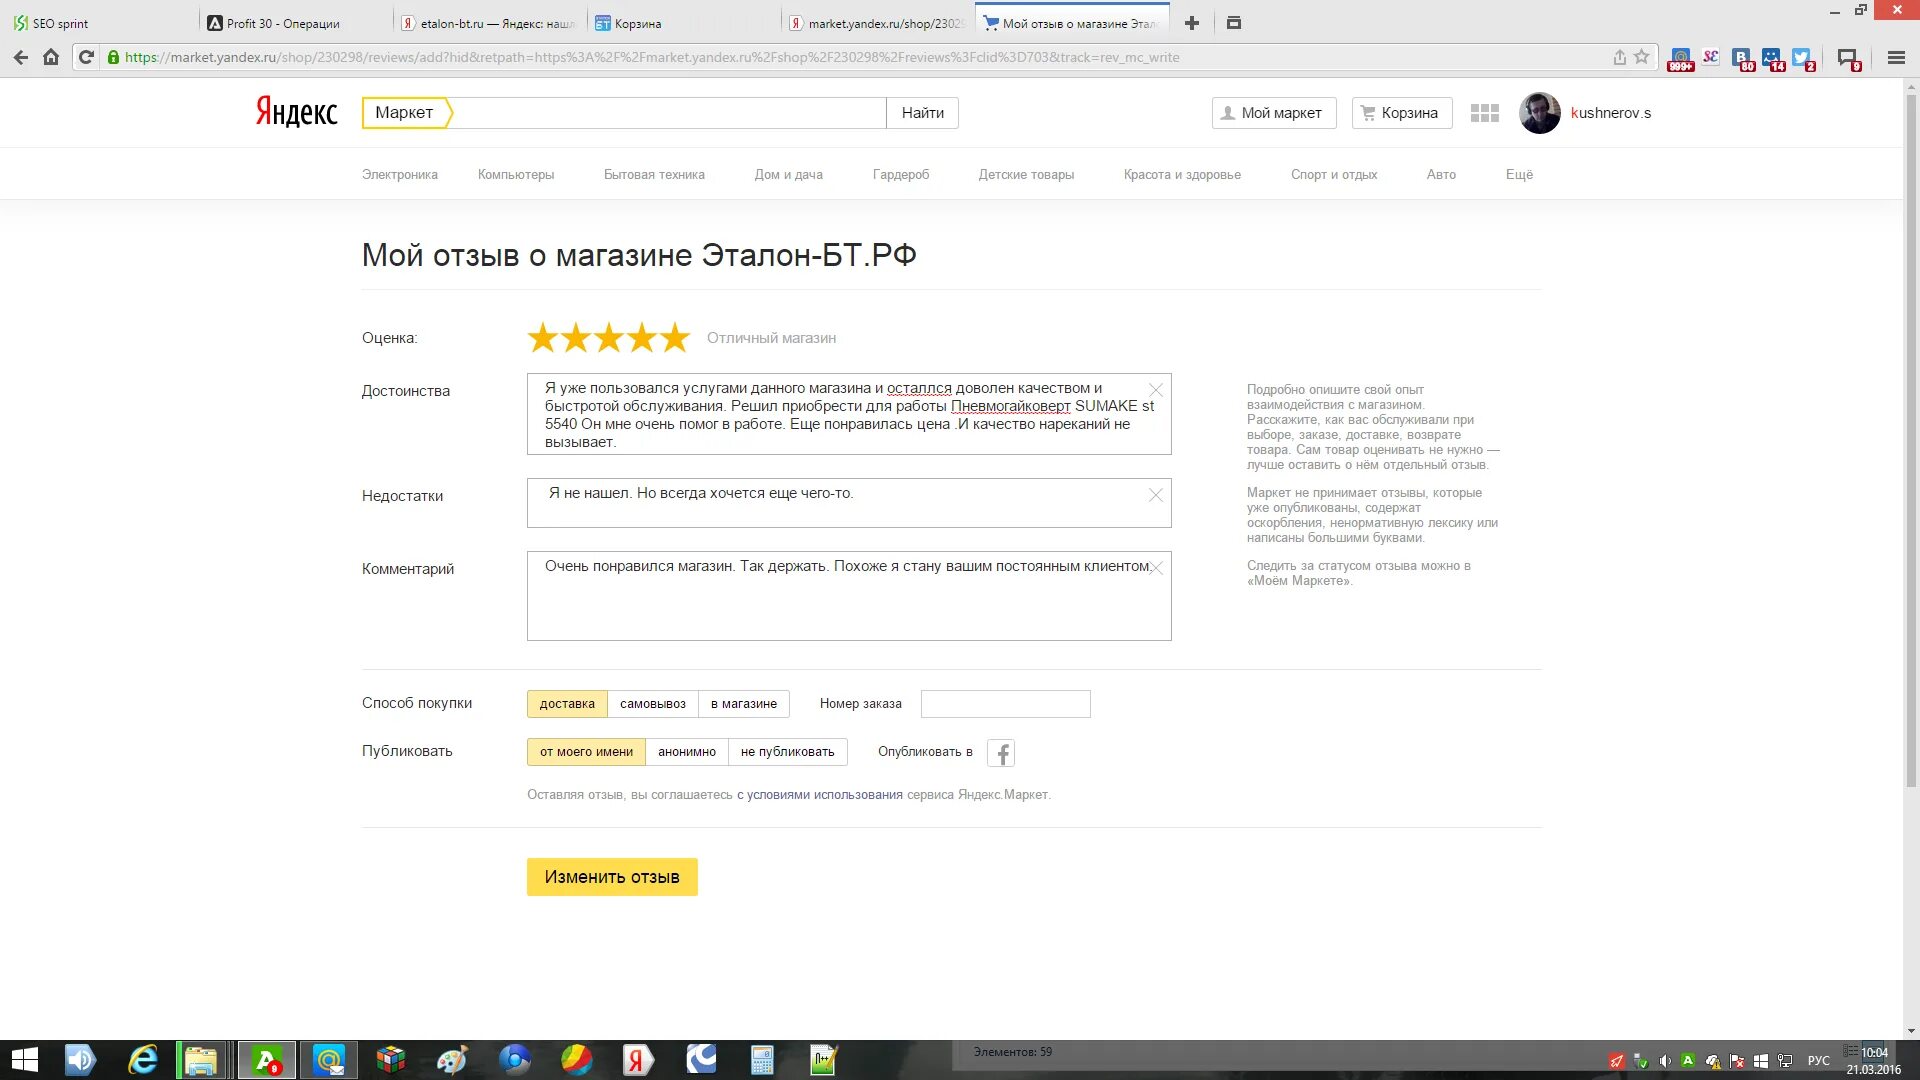1920x1080 pixels.
Task: Select самовывоз purchase method
Action: click(653, 704)
